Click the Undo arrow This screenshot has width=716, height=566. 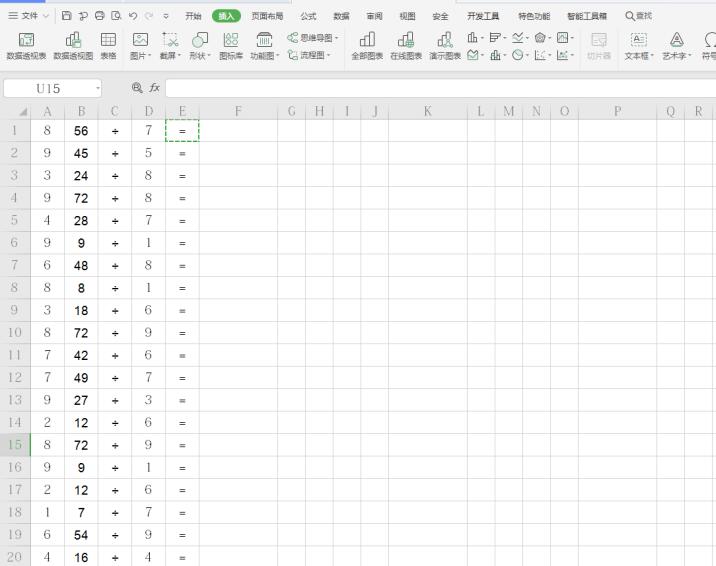(x=133, y=16)
